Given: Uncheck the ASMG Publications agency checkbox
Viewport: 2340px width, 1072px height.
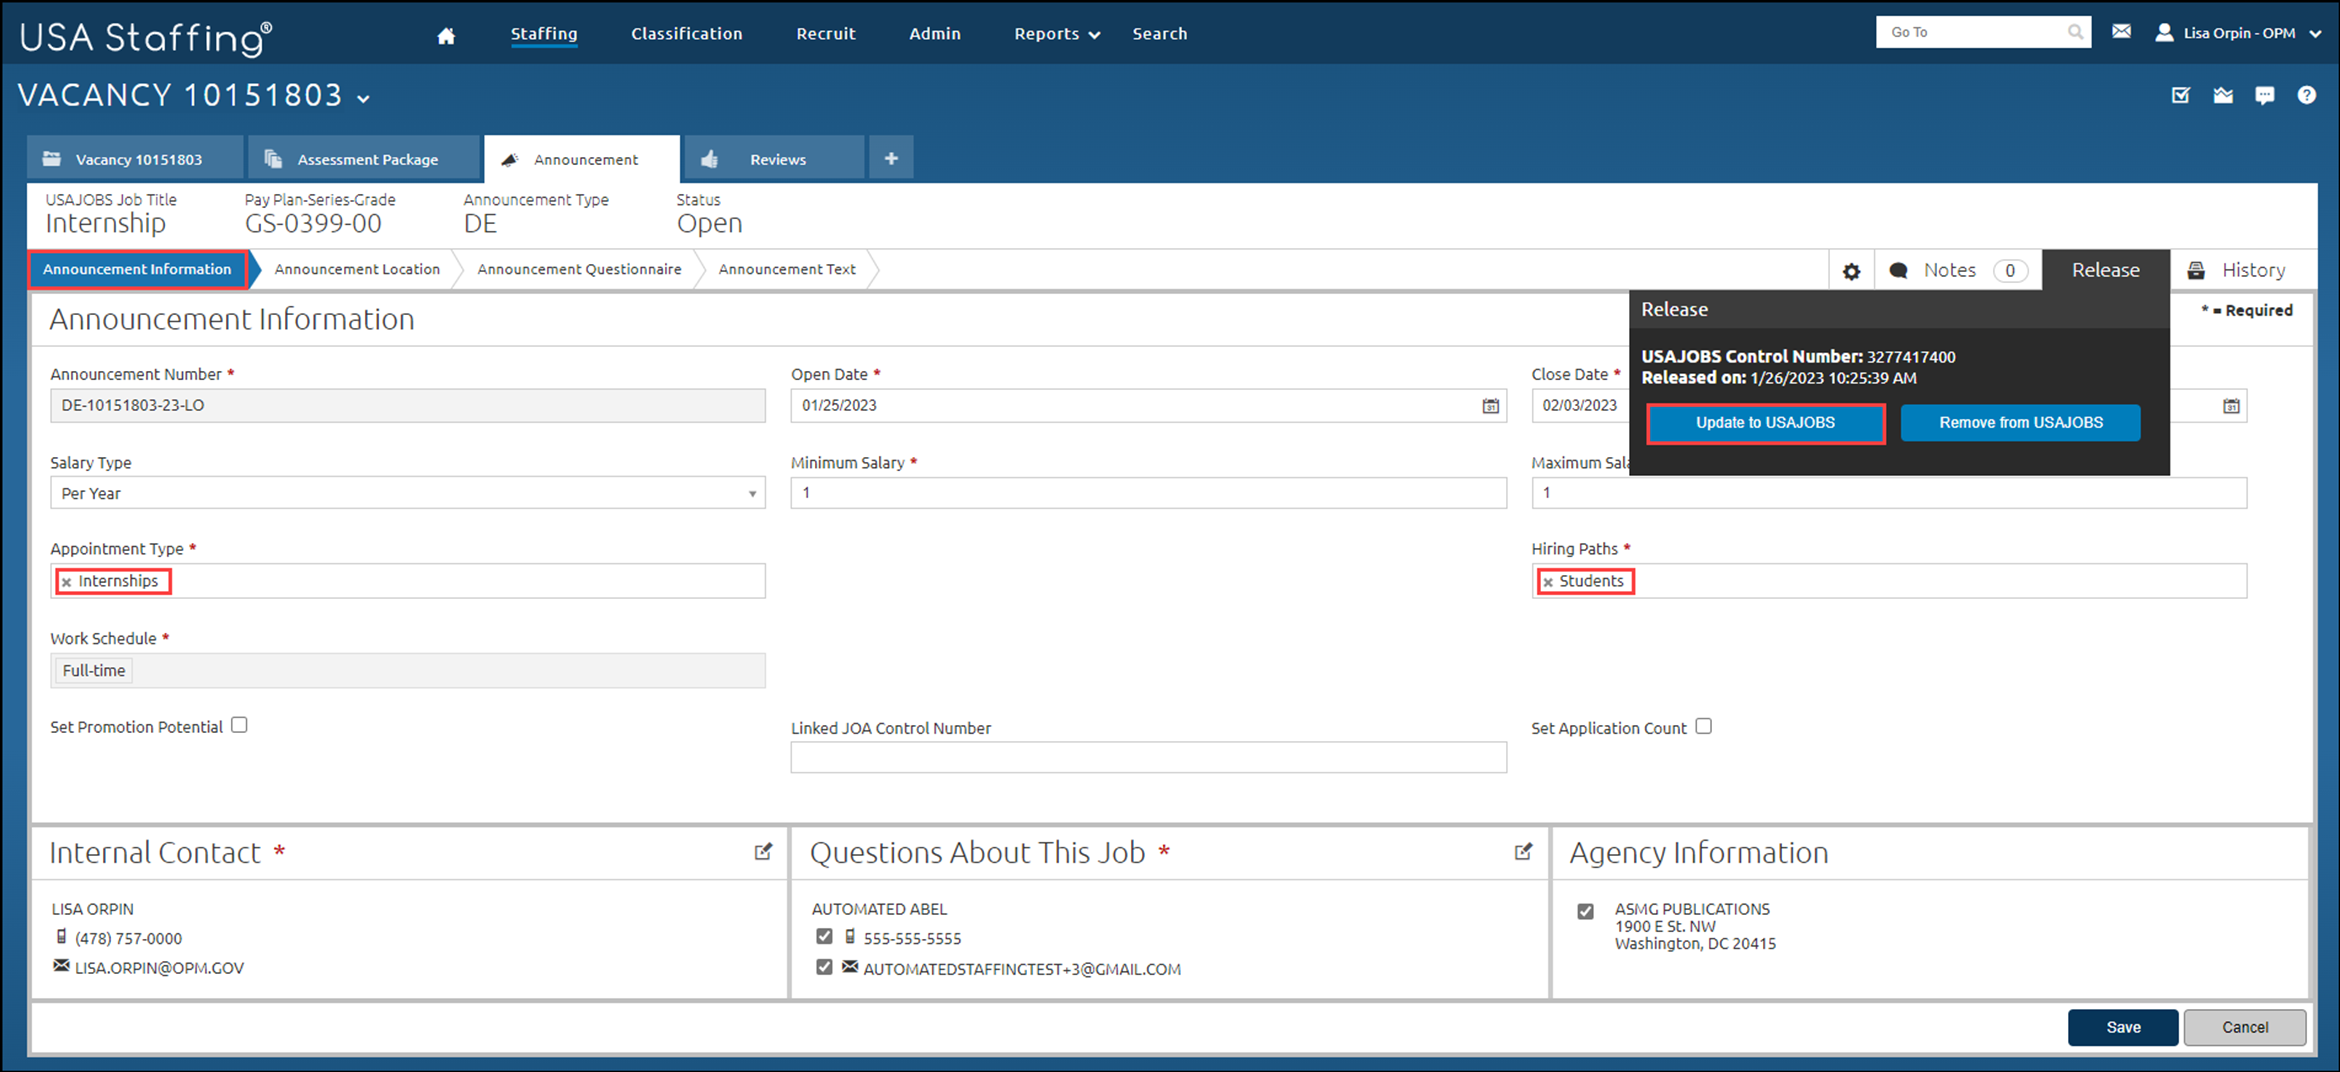Looking at the screenshot, I should pos(1585,911).
